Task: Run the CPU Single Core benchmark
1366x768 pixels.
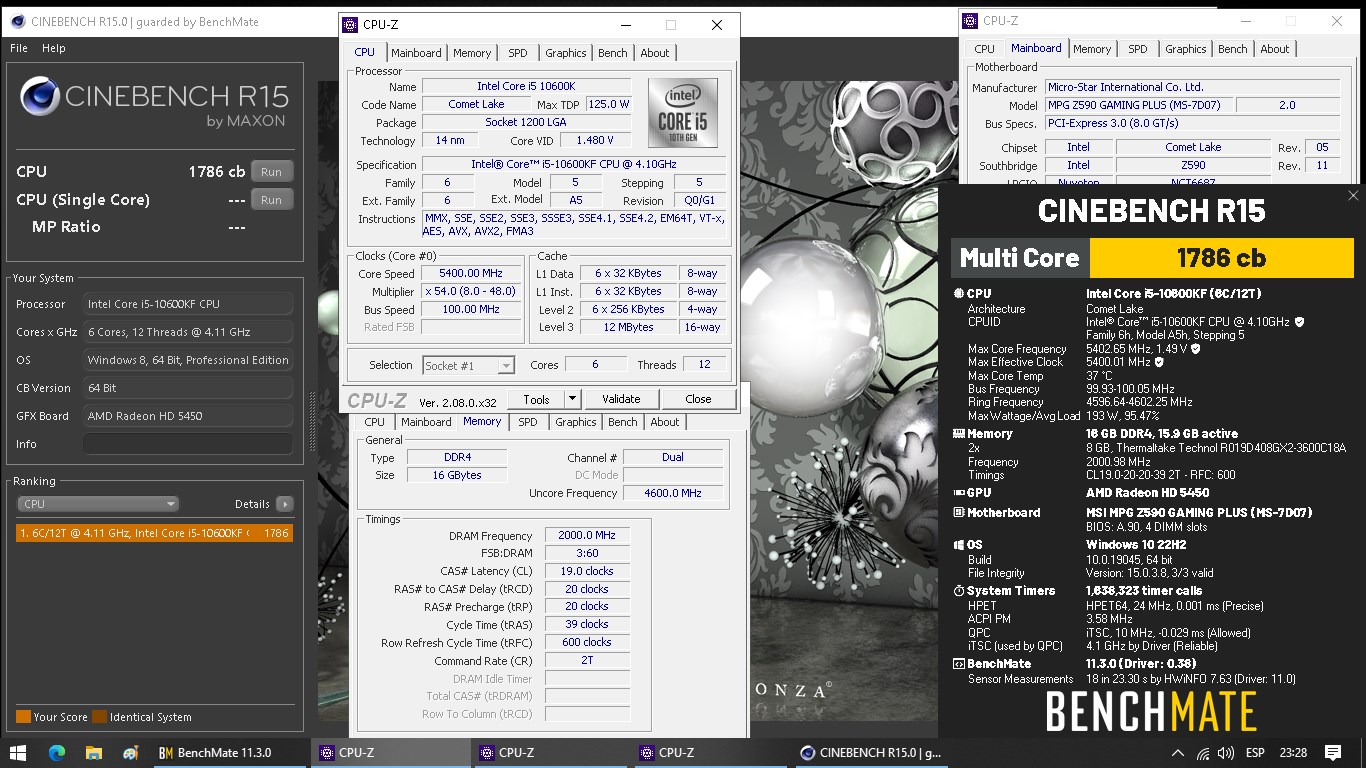Action: point(272,200)
